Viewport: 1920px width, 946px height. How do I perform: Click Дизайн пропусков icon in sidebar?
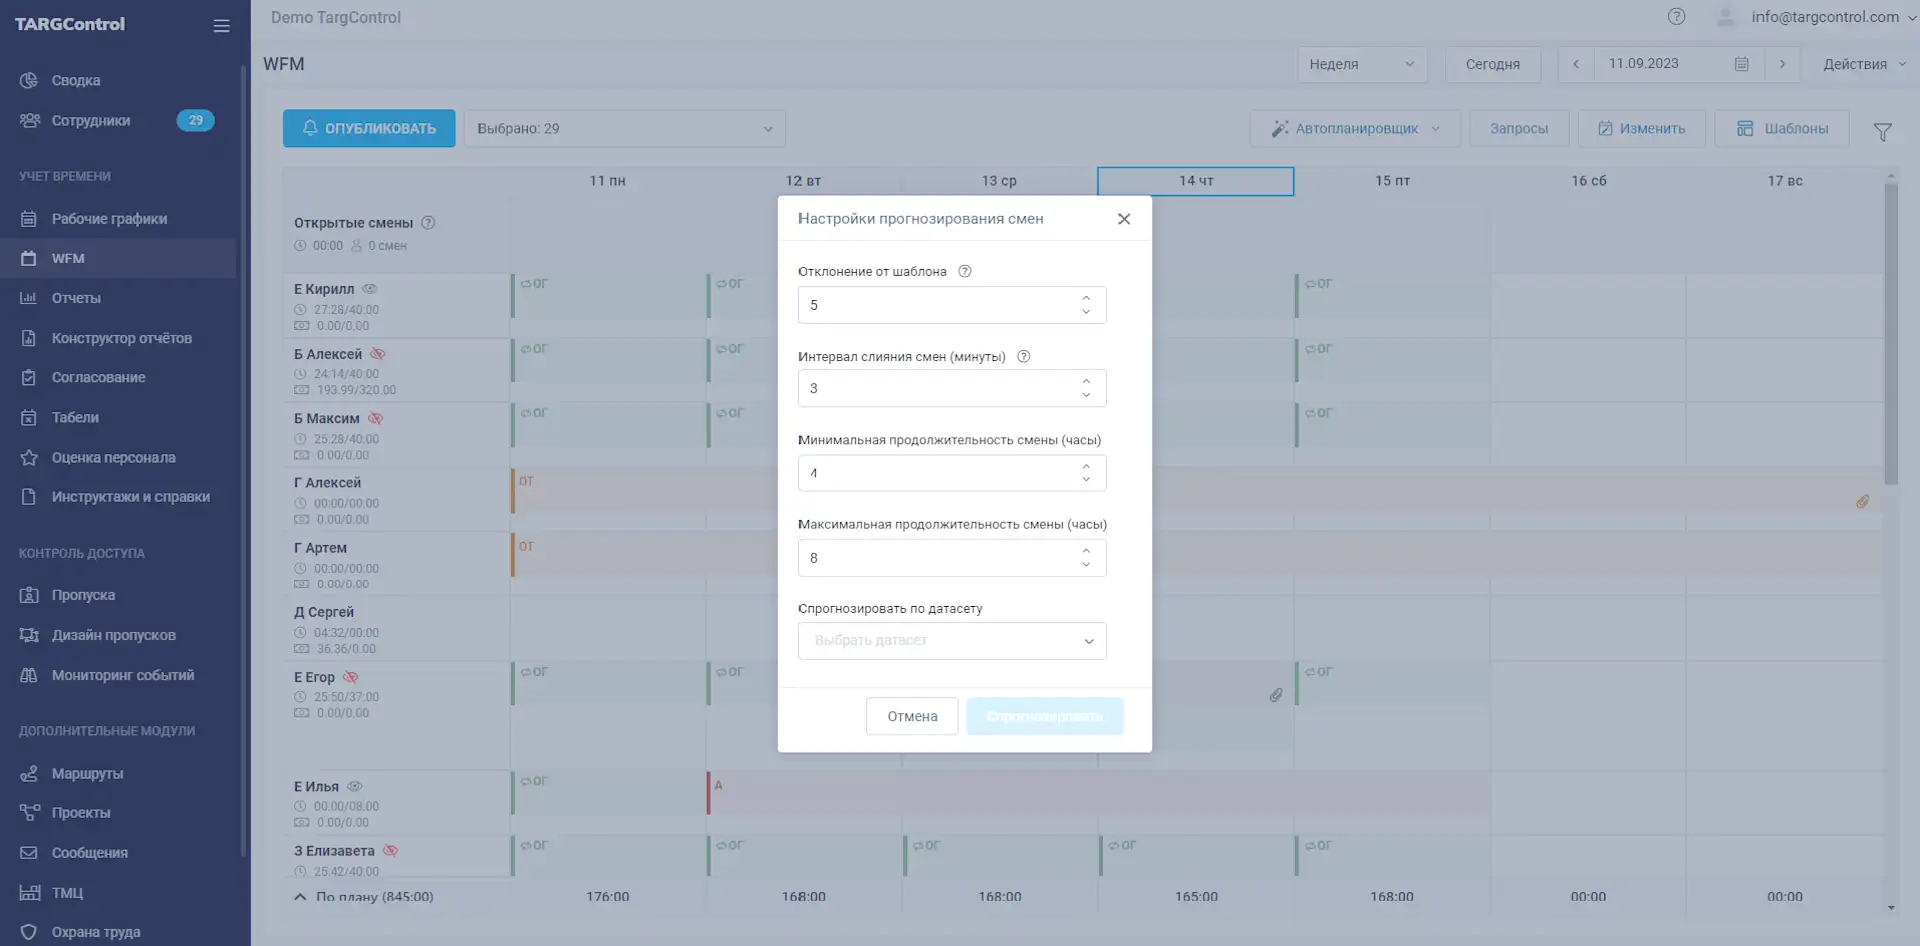click(x=29, y=635)
